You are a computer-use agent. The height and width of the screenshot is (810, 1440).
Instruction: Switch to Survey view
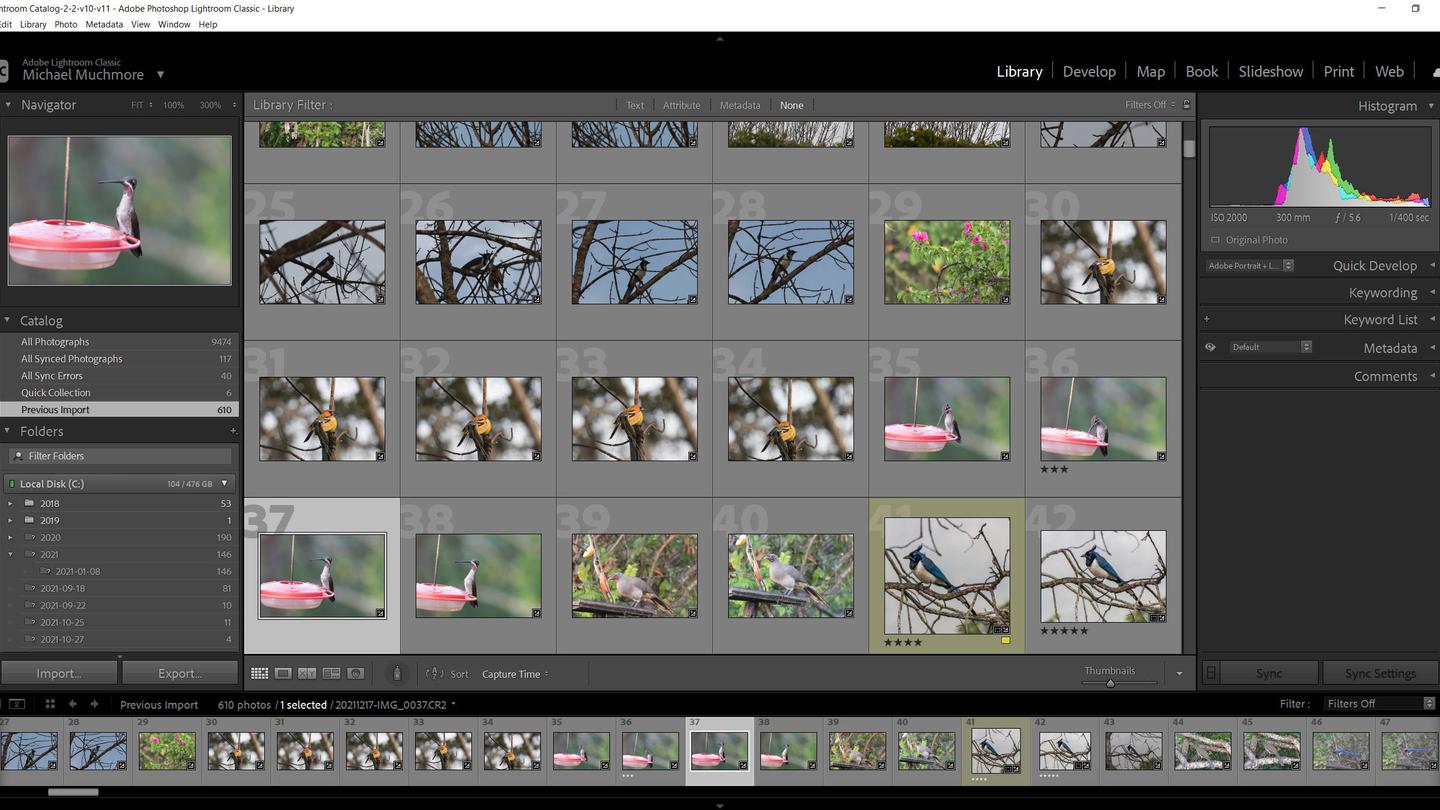[x=330, y=673]
